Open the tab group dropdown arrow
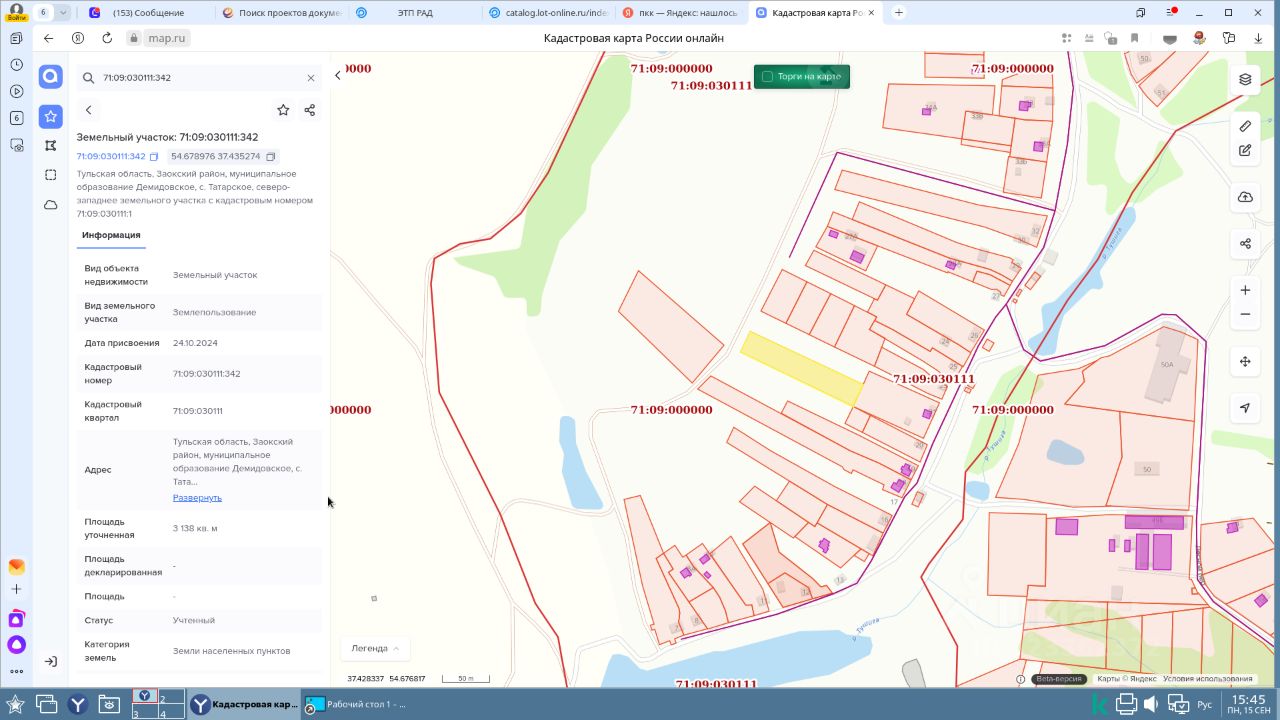1280x720 pixels. click(x=63, y=13)
